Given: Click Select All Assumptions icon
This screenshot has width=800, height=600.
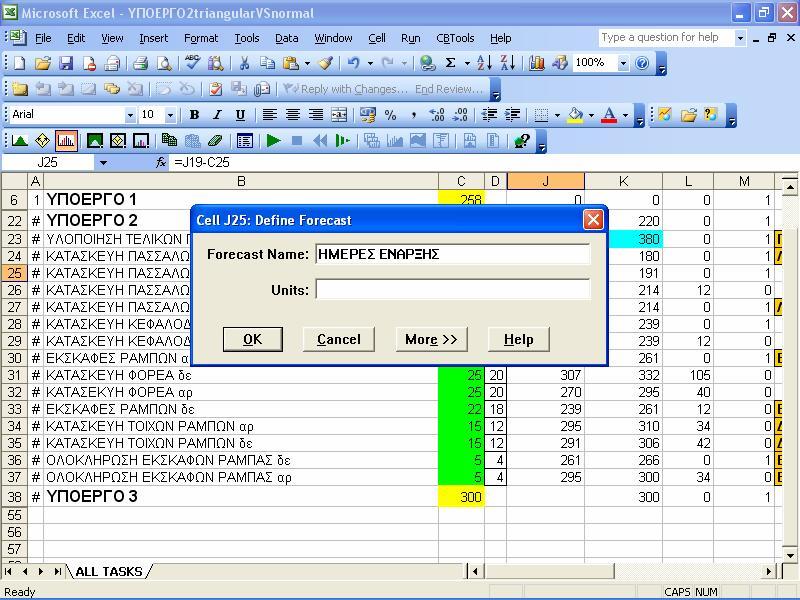Looking at the screenshot, I should [95, 141].
